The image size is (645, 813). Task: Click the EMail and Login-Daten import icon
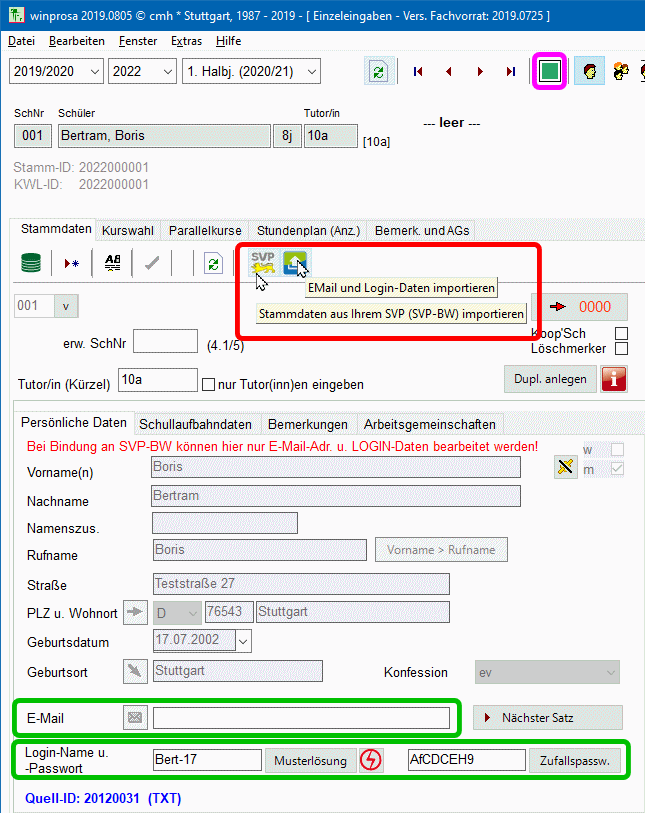tap(295, 263)
